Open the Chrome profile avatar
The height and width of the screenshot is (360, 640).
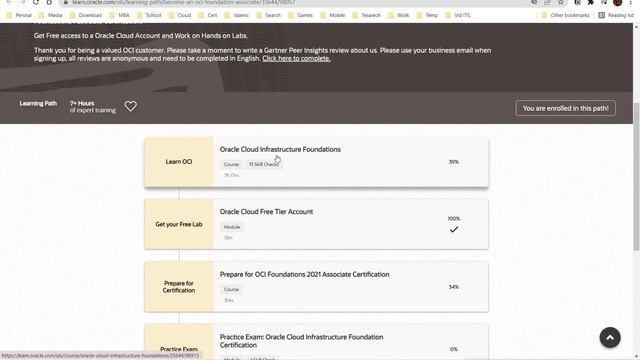(618, 2)
